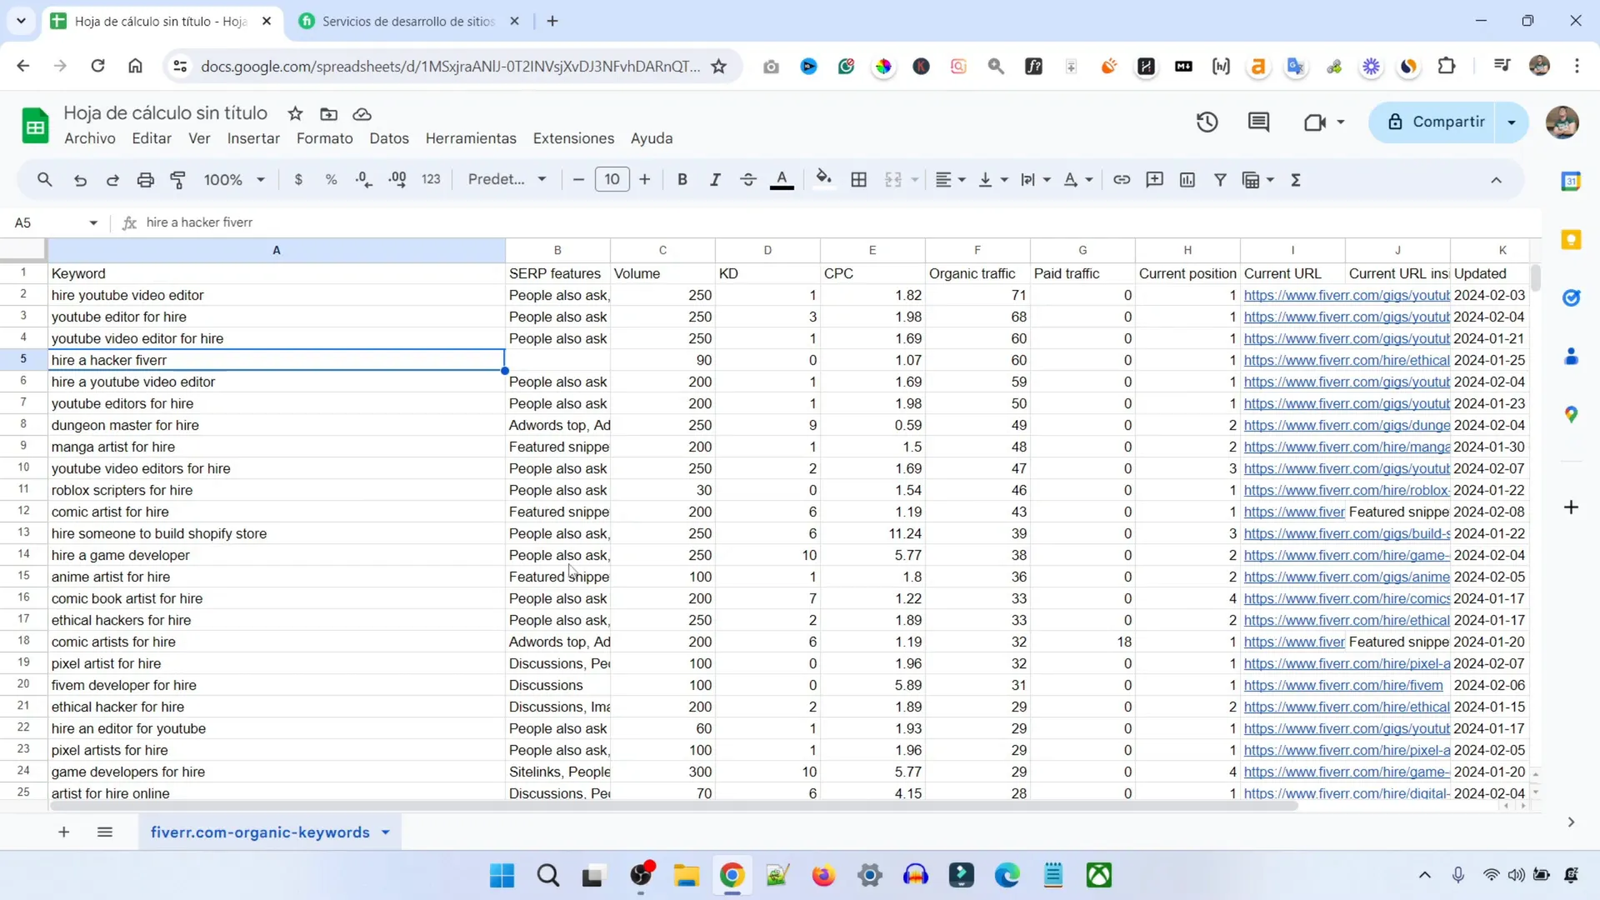Viewport: 1600px width, 900px height.
Task: Open the fill color picker
Action: pos(823,180)
